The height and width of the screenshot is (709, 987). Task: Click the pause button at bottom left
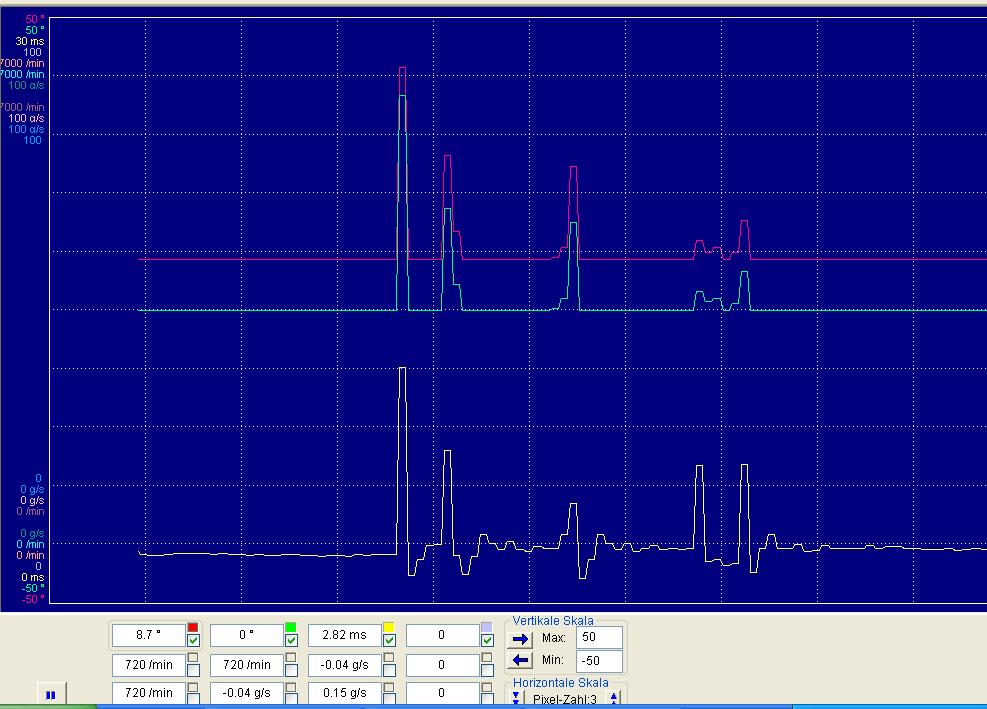[50, 693]
